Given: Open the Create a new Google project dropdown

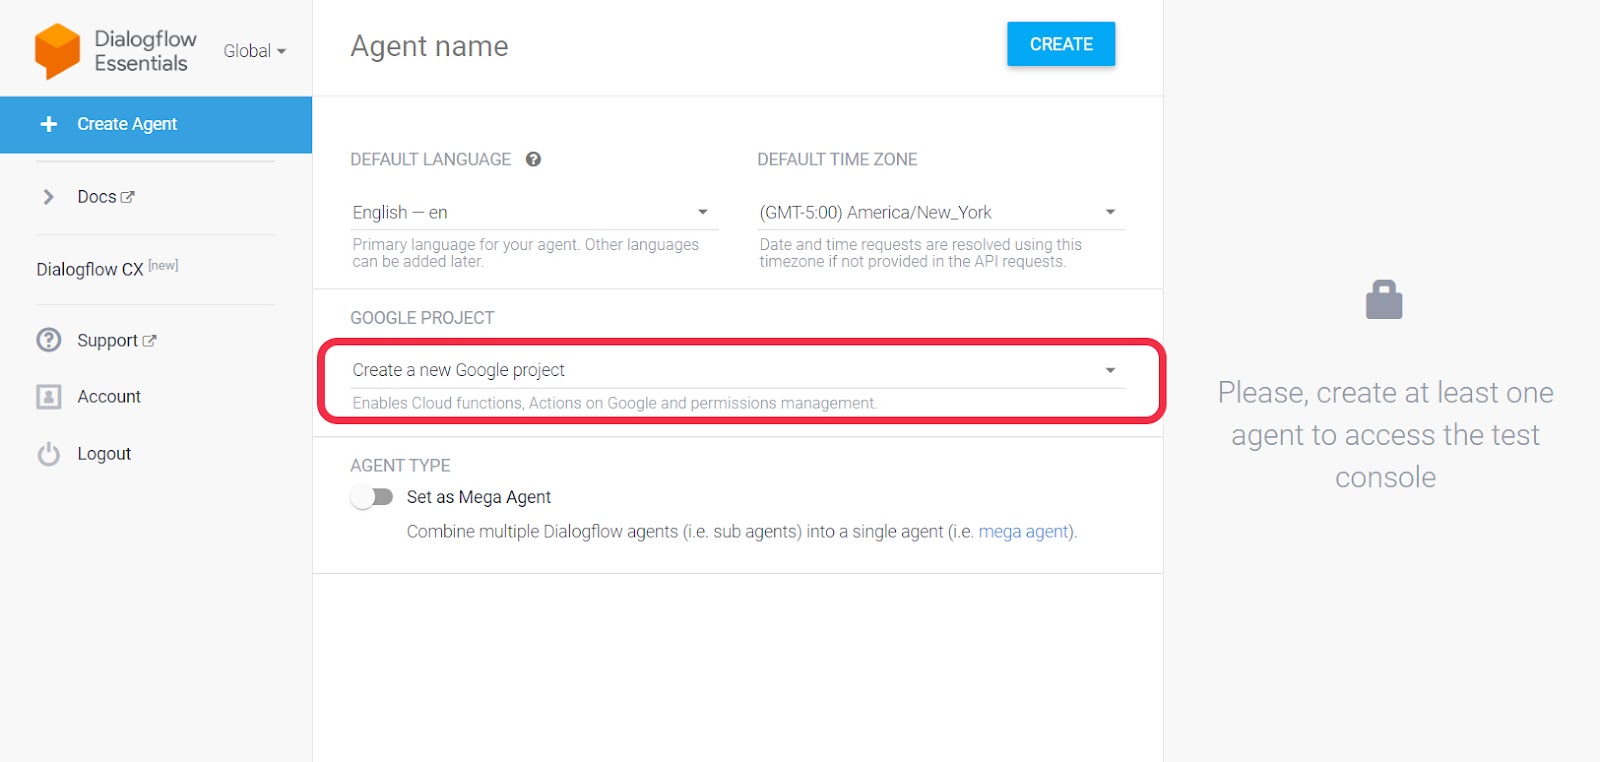Looking at the screenshot, I should (738, 370).
